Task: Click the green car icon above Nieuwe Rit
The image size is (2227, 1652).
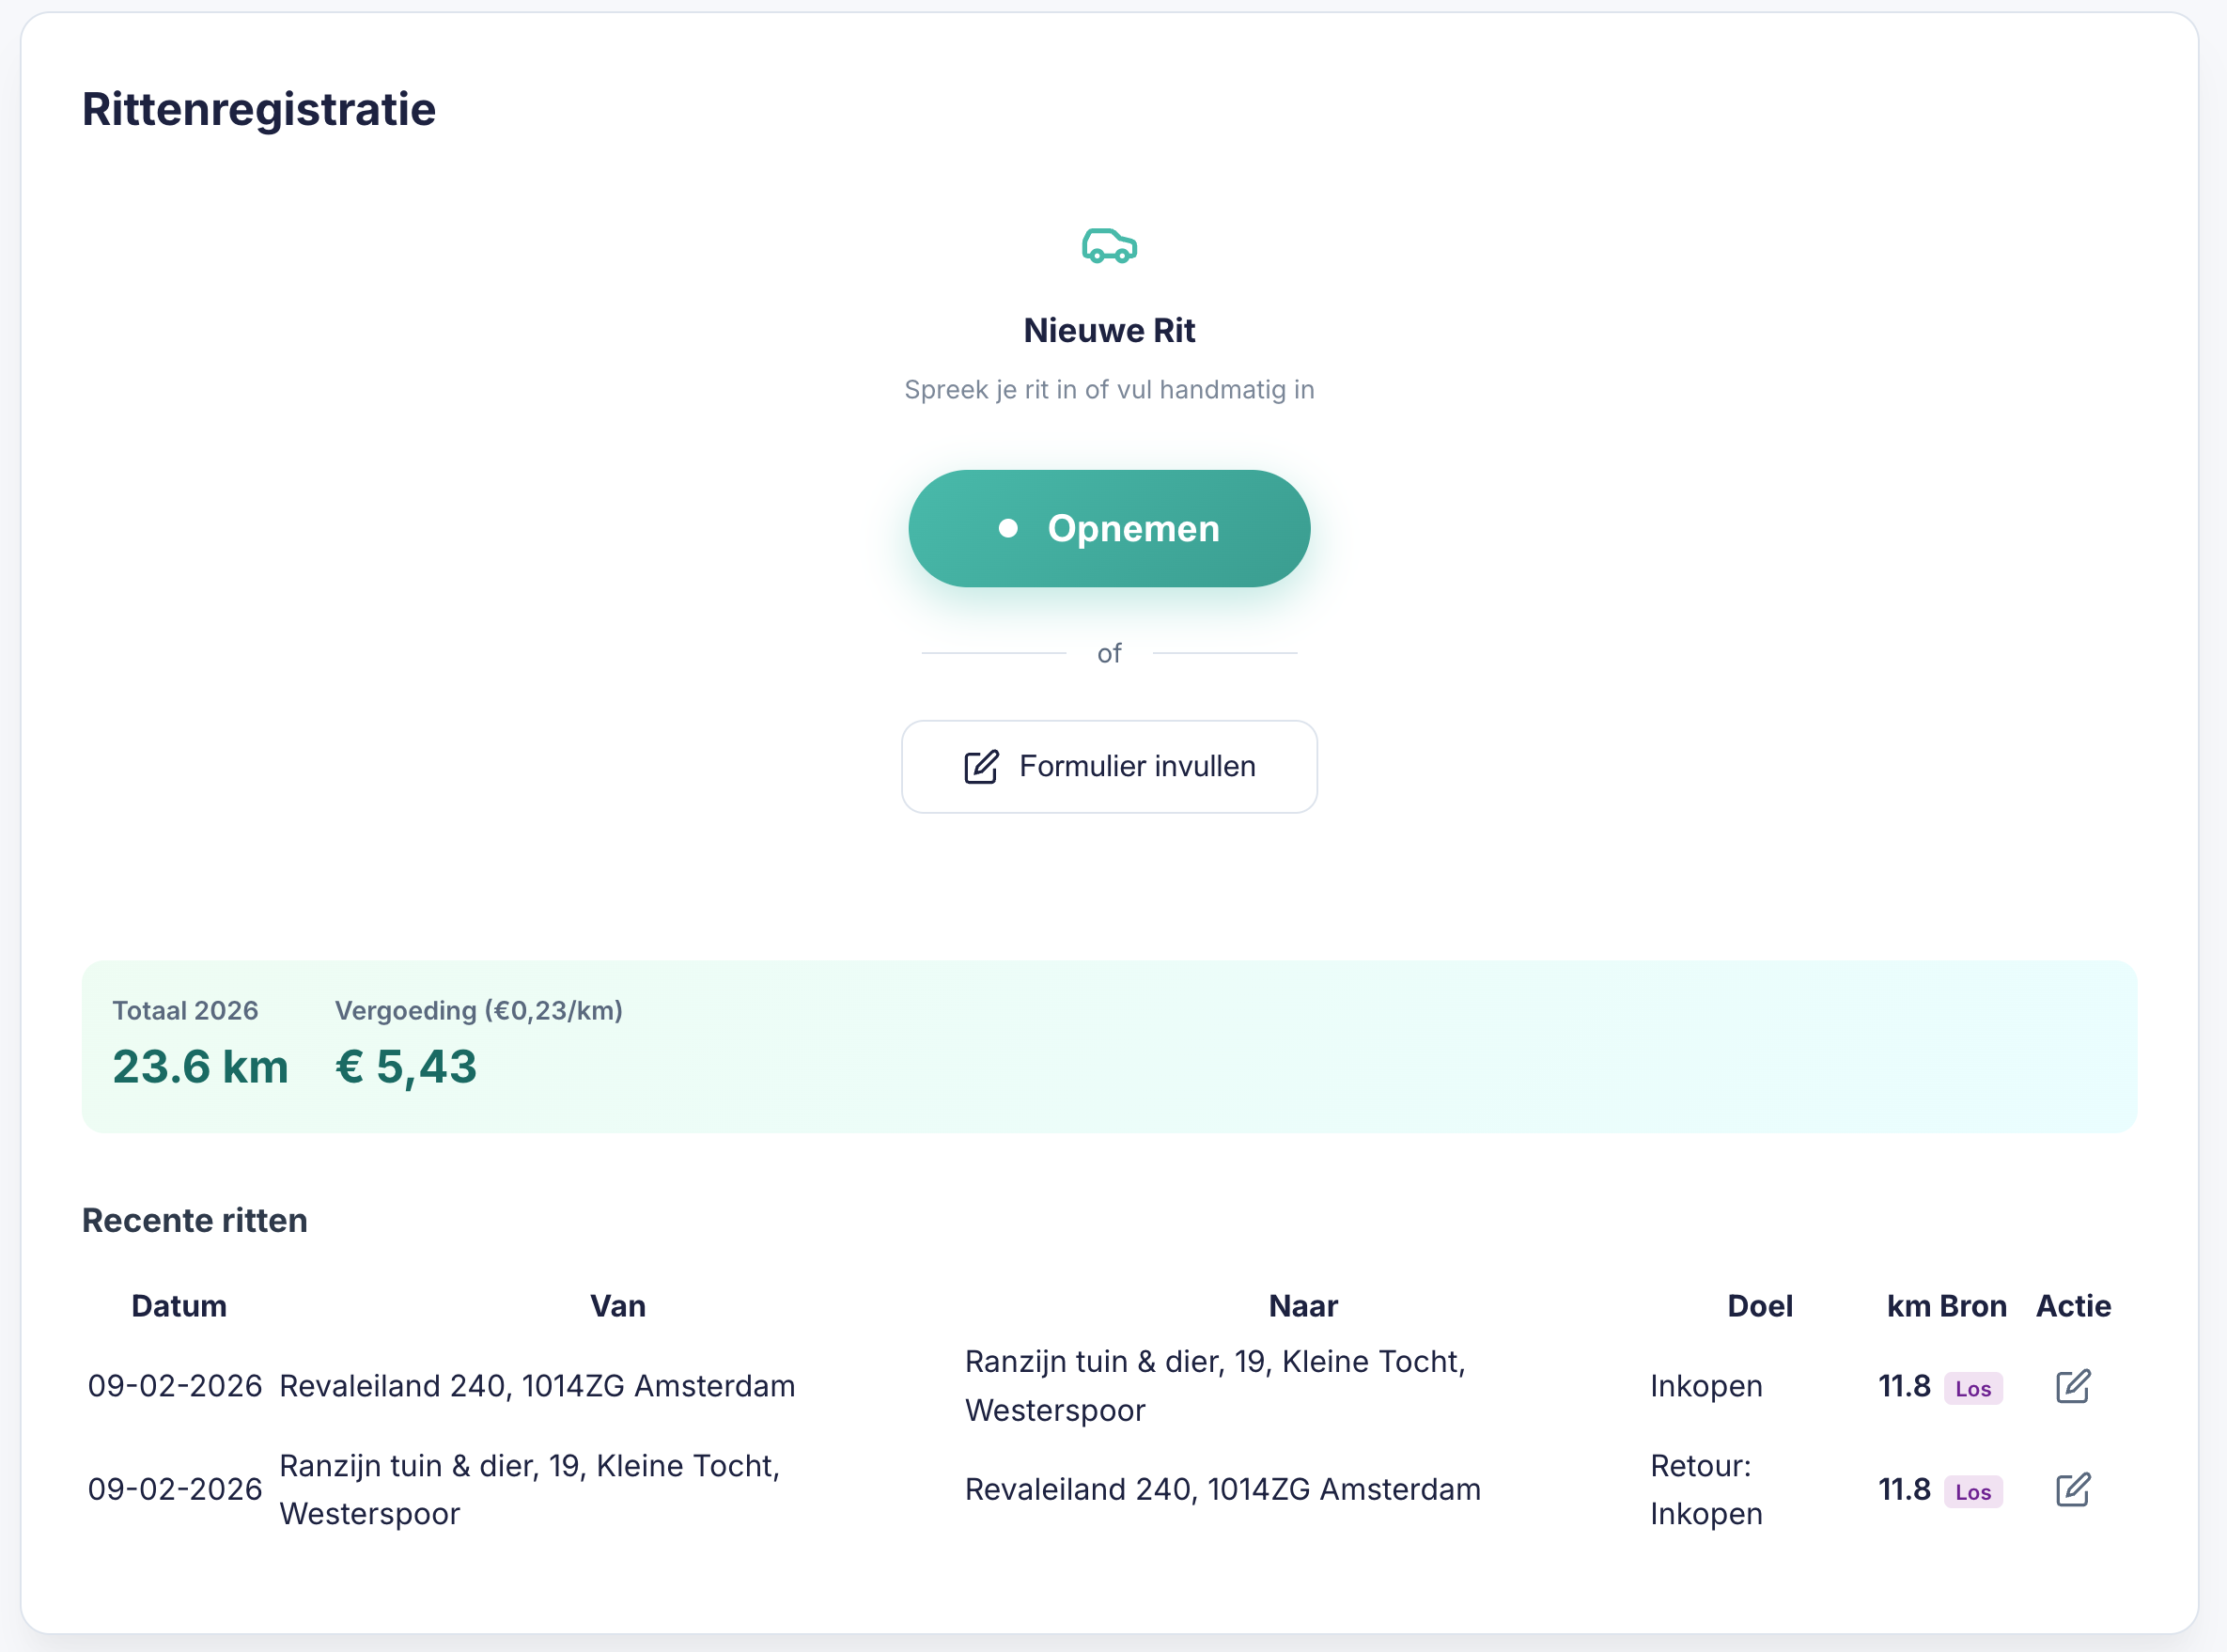Action: click(1109, 246)
